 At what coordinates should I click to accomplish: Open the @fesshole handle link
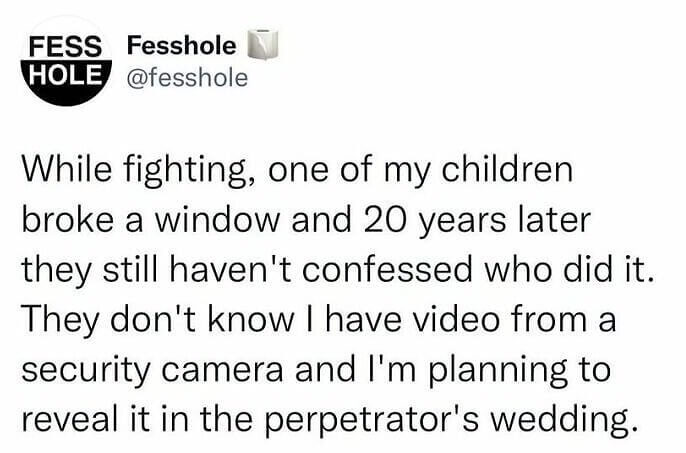(187, 78)
